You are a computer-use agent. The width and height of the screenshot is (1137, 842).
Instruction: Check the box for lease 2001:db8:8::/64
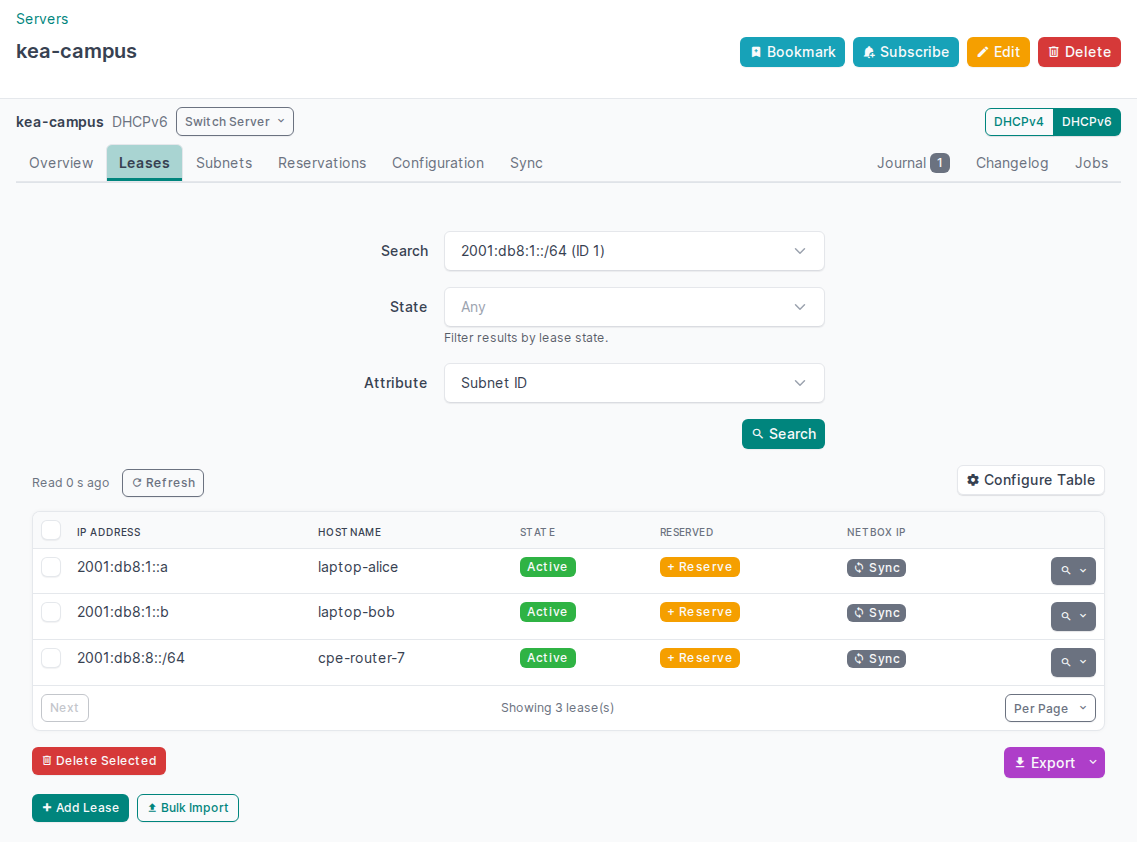coord(51,658)
